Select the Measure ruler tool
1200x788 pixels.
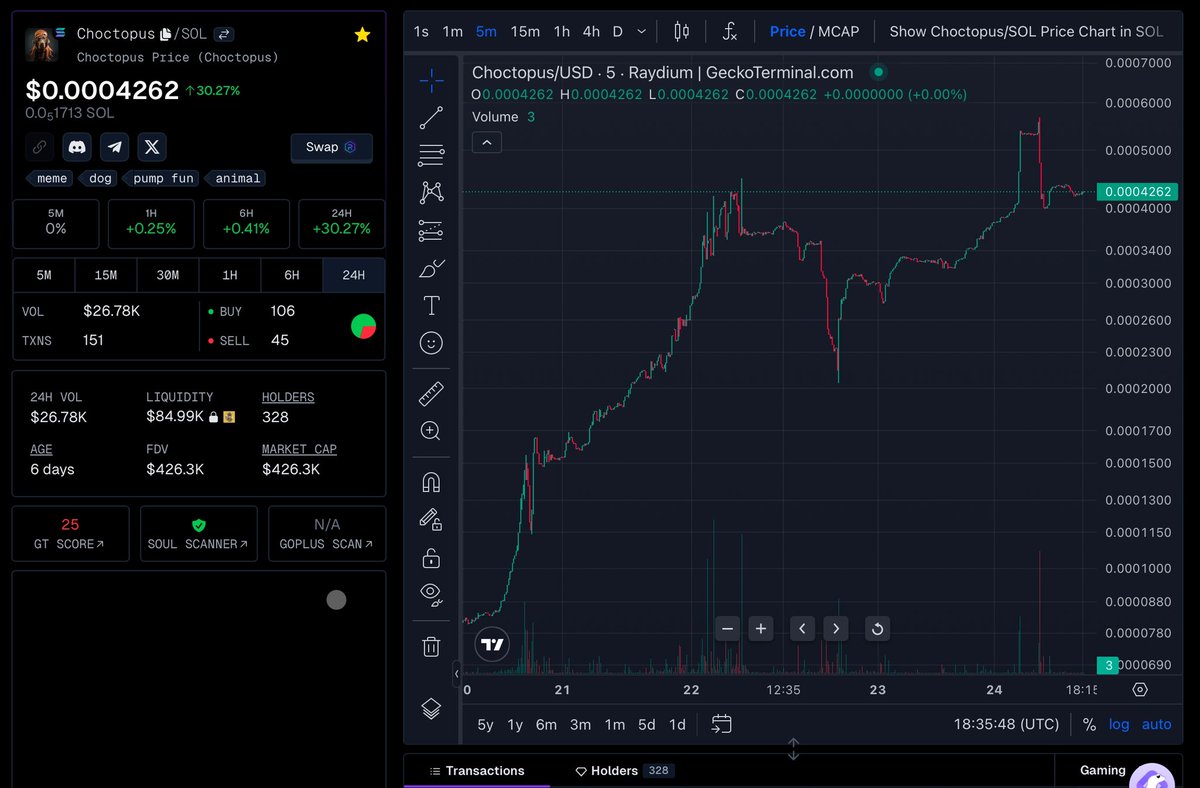tap(430, 393)
